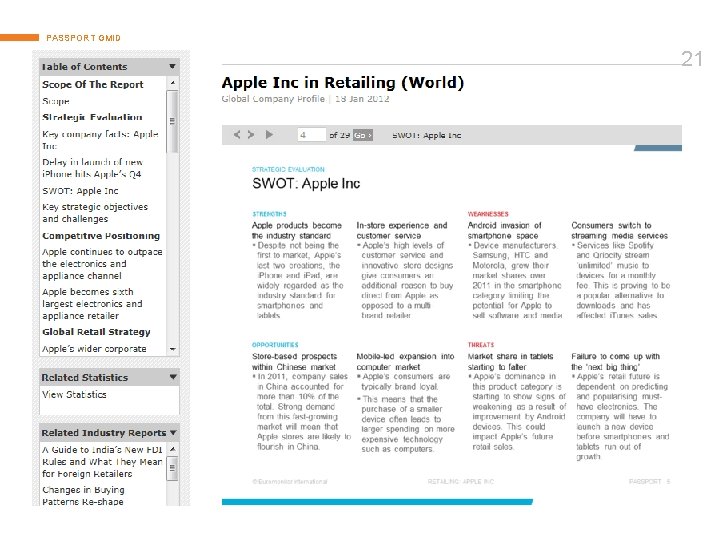Click the Apple Inc in Retailing (World) title
Image resolution: width=720 pixels, height=540 pixels.
(x=343, y=83)
